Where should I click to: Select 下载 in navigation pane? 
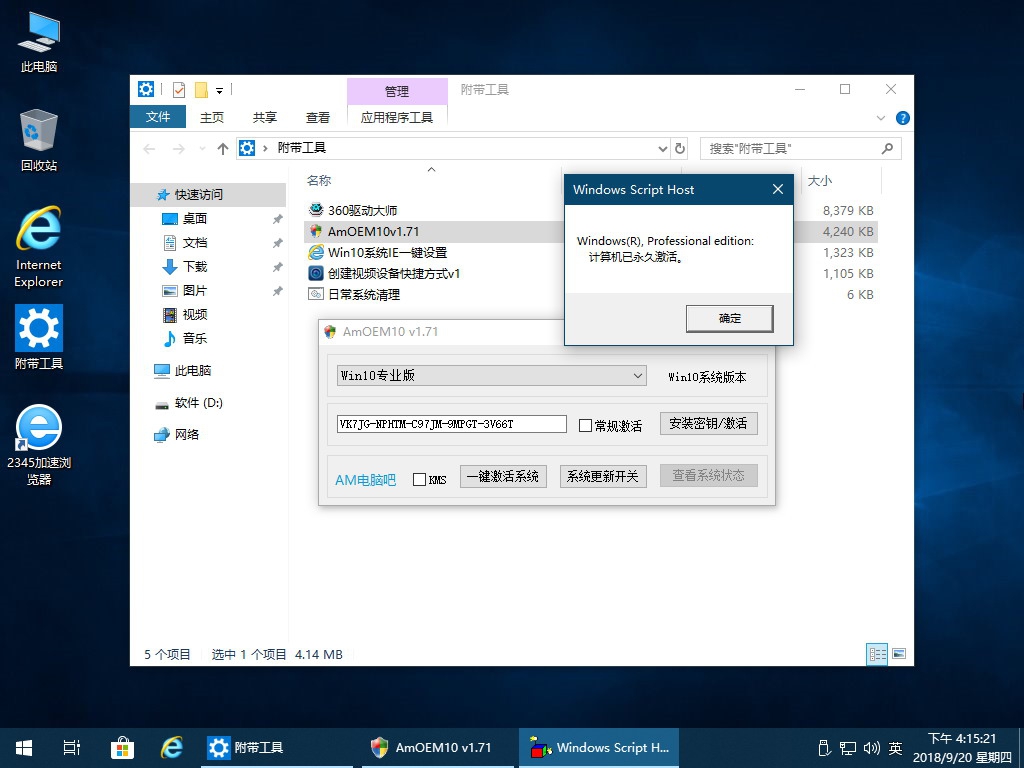click(x=195, y=266)
